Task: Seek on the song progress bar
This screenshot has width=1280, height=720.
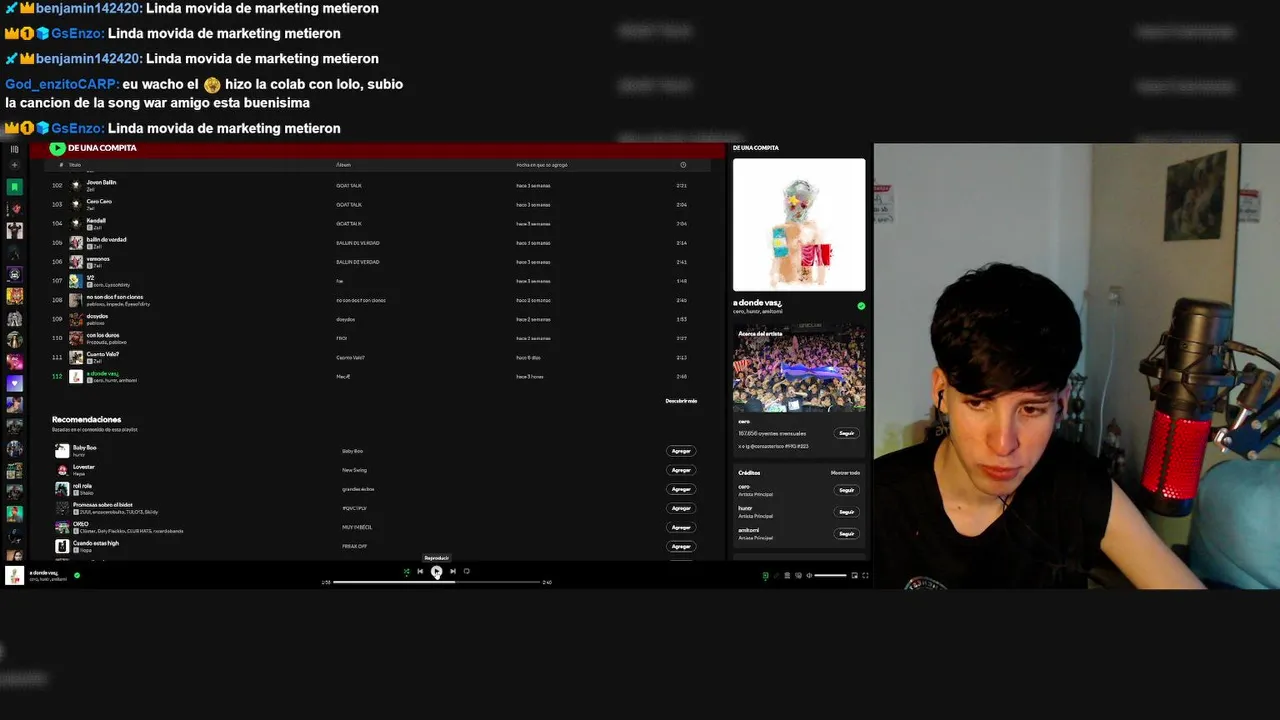Action: pyautogui.click(x=436, y=582)
